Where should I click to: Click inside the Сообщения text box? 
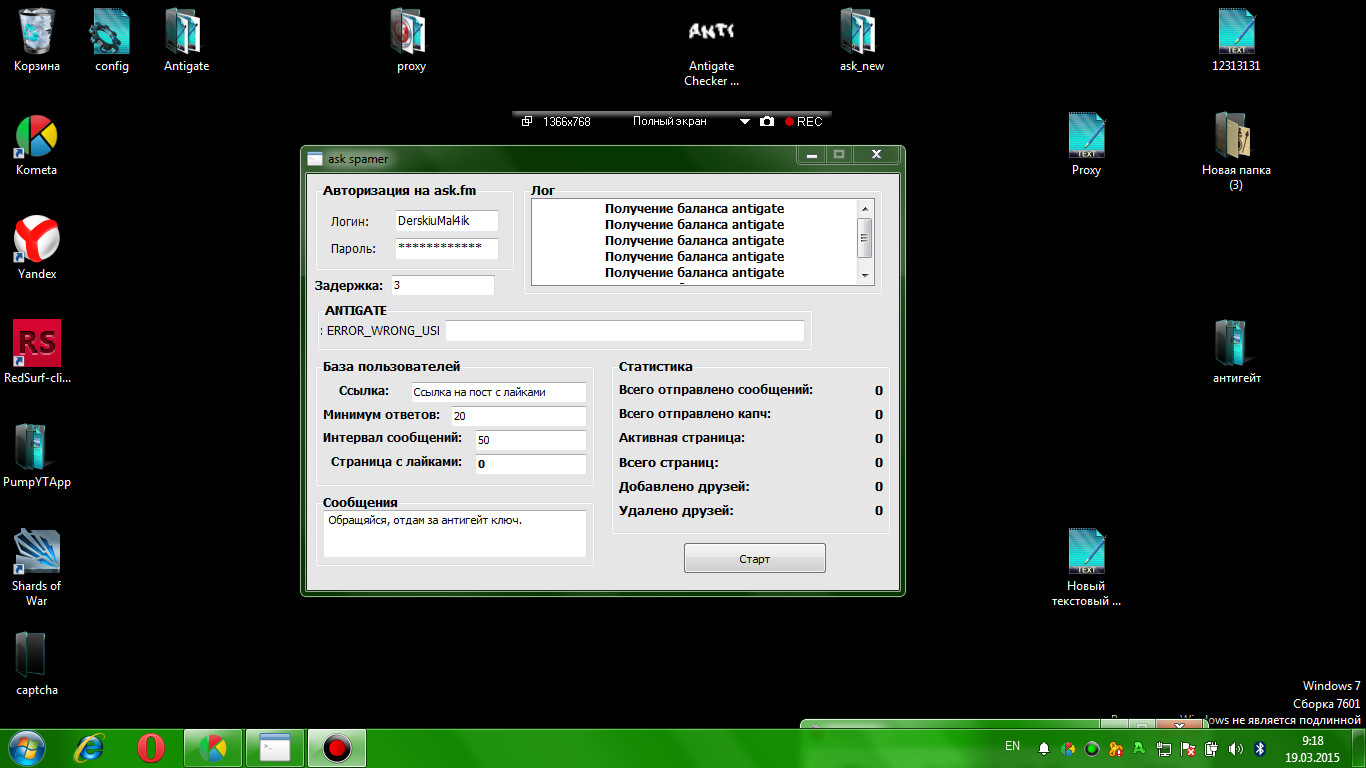point(455,534)
